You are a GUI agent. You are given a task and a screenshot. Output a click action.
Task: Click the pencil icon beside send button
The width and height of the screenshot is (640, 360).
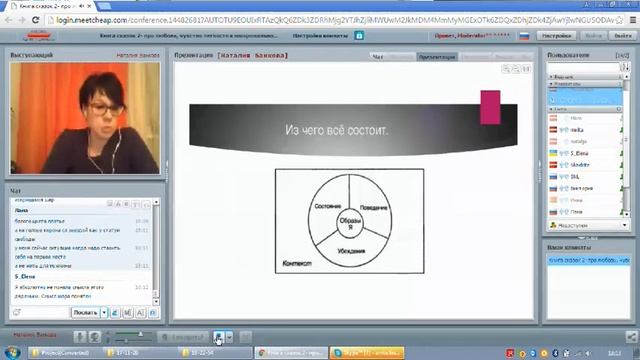tap(115, 313)
